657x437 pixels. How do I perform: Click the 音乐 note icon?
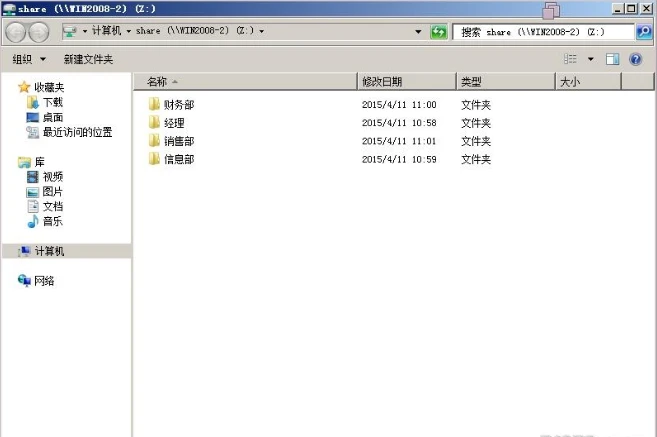point(33,221)
